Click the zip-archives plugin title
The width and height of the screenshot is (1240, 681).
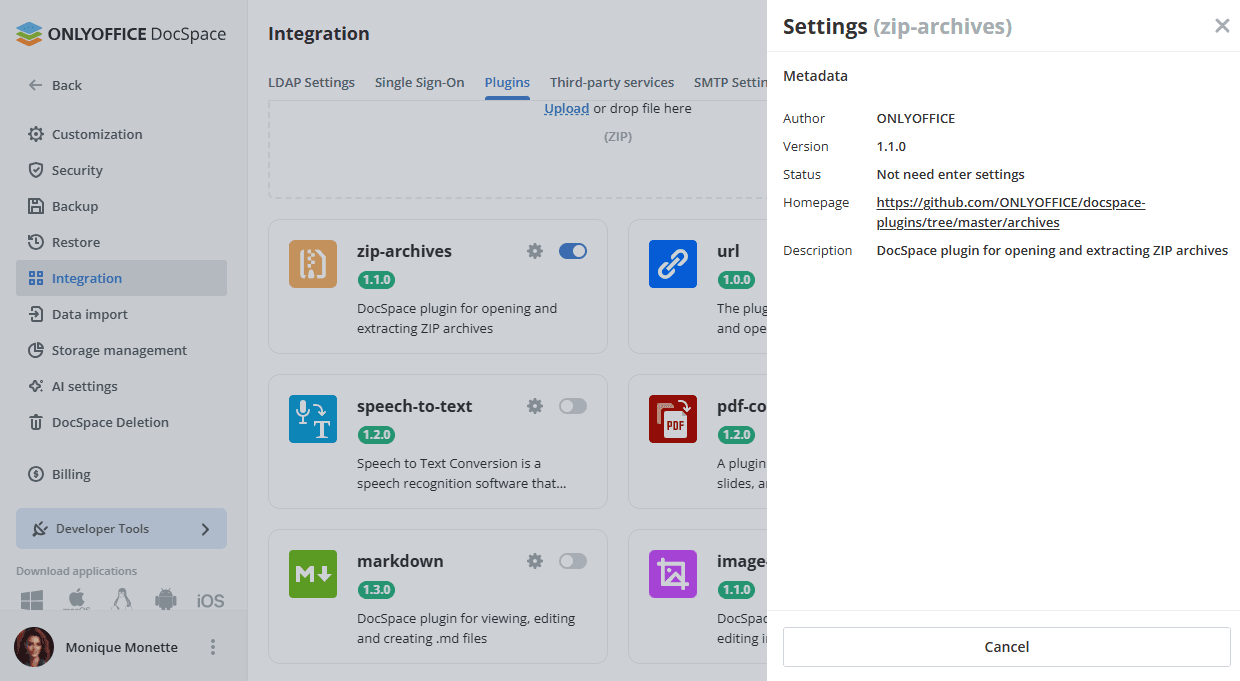click(404, 251)
